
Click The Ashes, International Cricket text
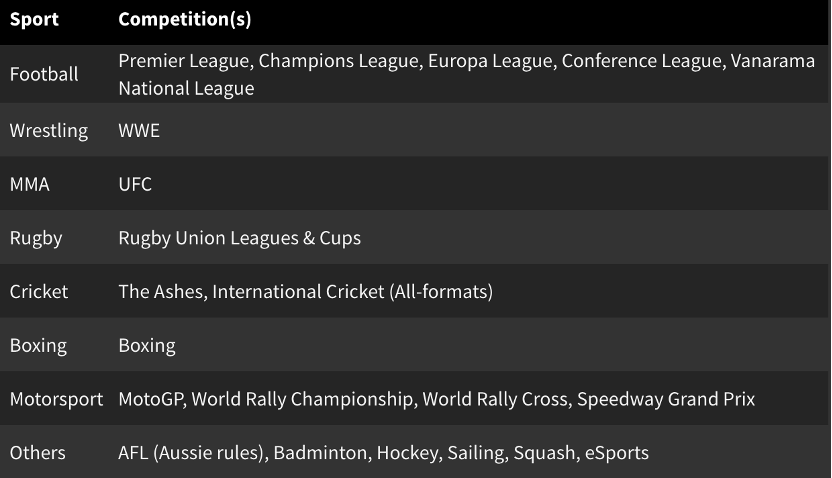(305, 292)
